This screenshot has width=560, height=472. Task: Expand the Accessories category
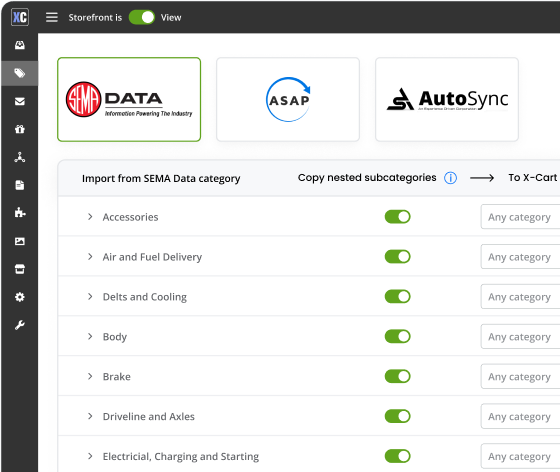pos(90,217)
